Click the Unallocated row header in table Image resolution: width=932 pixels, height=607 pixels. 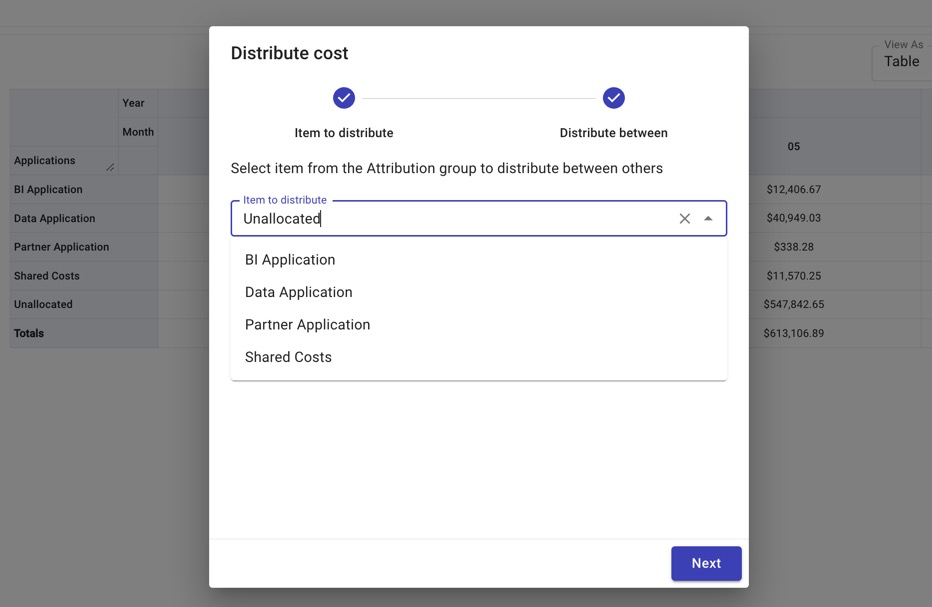[x=43, y=304]
